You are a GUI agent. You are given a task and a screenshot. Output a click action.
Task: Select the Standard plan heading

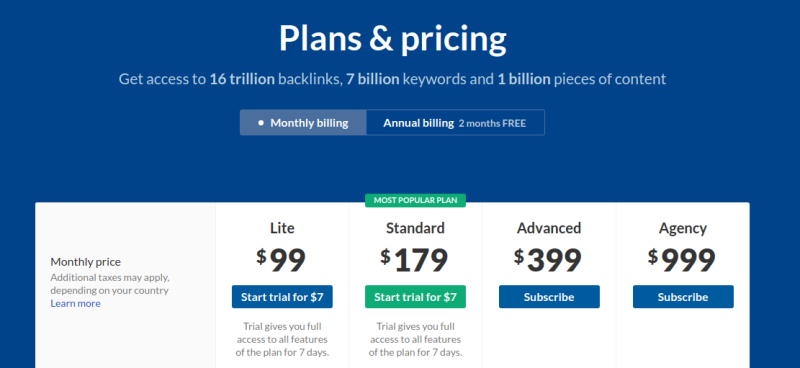click(415, 228)
